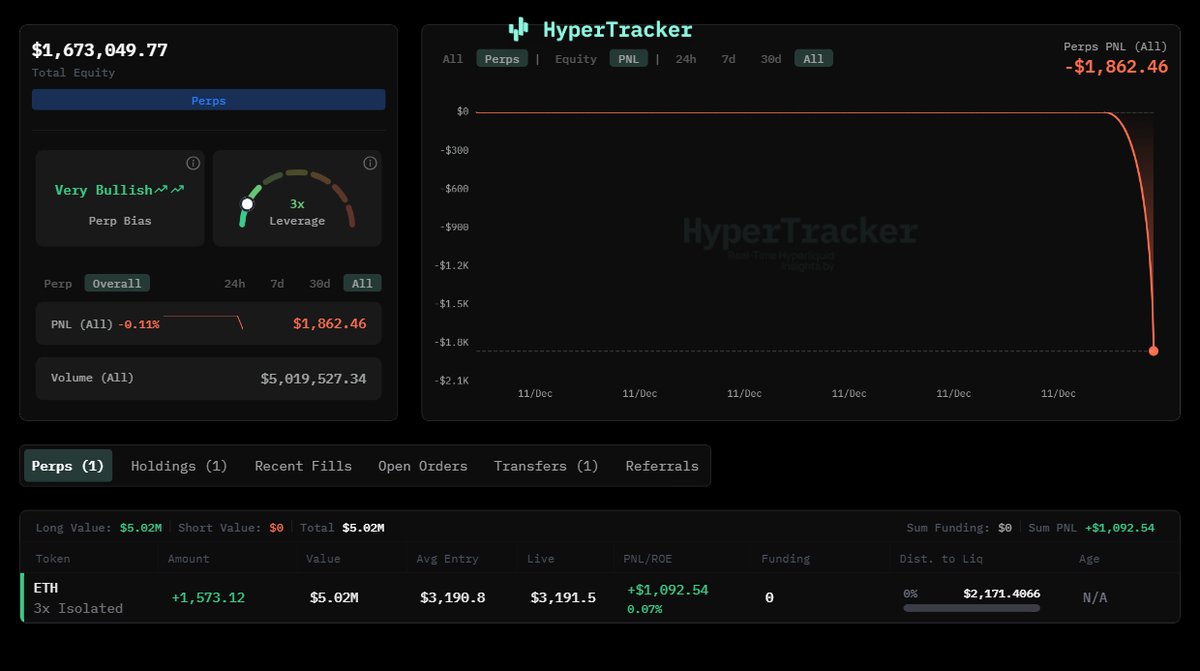The width and height of the screenshot is (1200, 671).
Task: Click the Very Bullish trend arrows icon
Action: pos(170,189)
